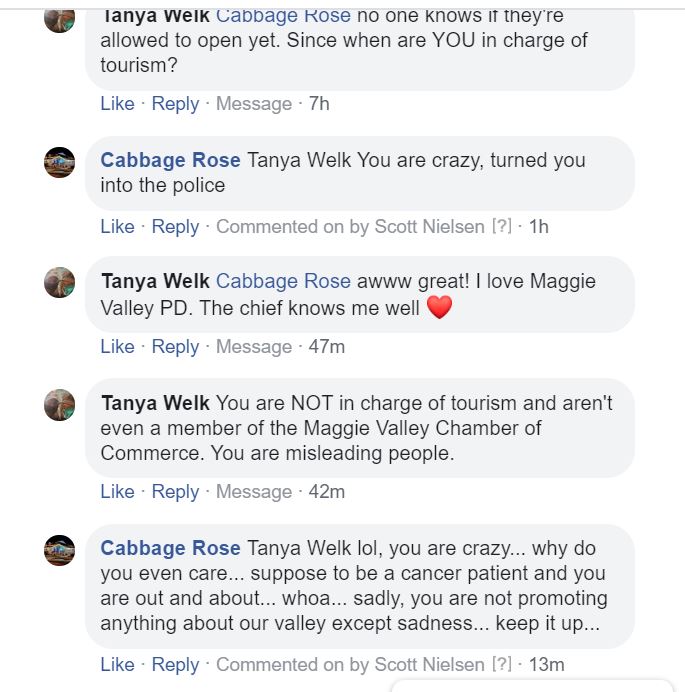Open the Cabbage Rose mention in the 47m comment
Screen dimensions: 685x692
[283, 282]
